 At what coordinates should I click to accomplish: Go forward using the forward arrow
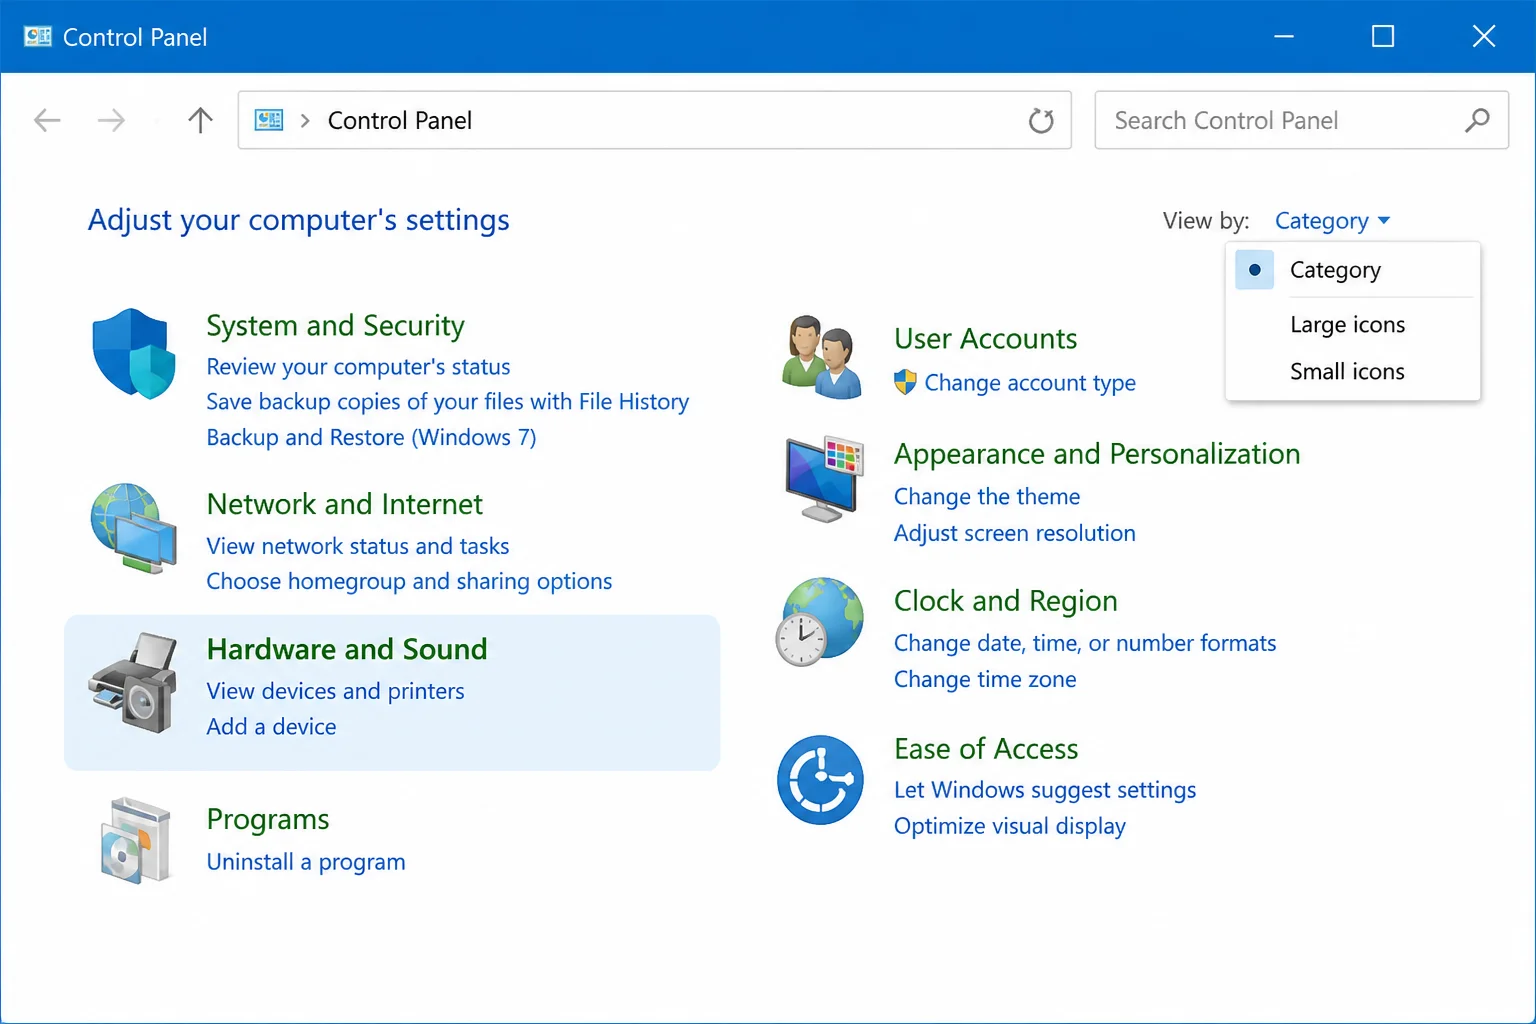pos(111,121)
